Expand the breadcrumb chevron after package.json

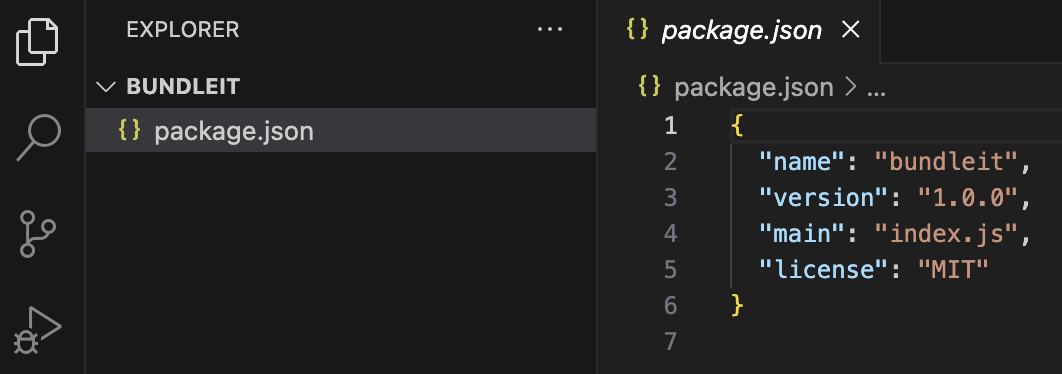pyautogui.click(x=851, y=87)
